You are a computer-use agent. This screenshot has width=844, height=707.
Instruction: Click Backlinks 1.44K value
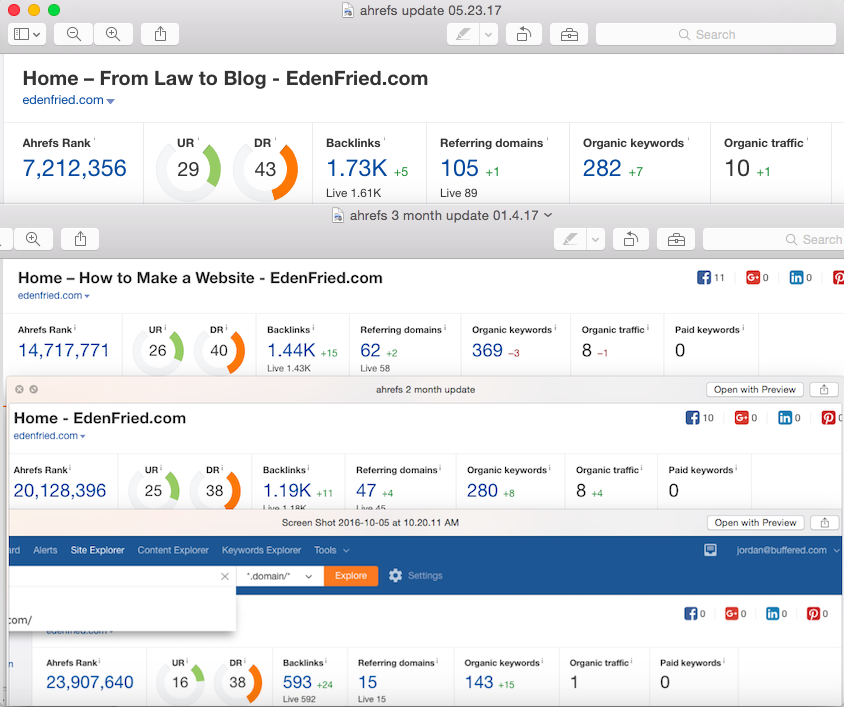click(291, 351)
